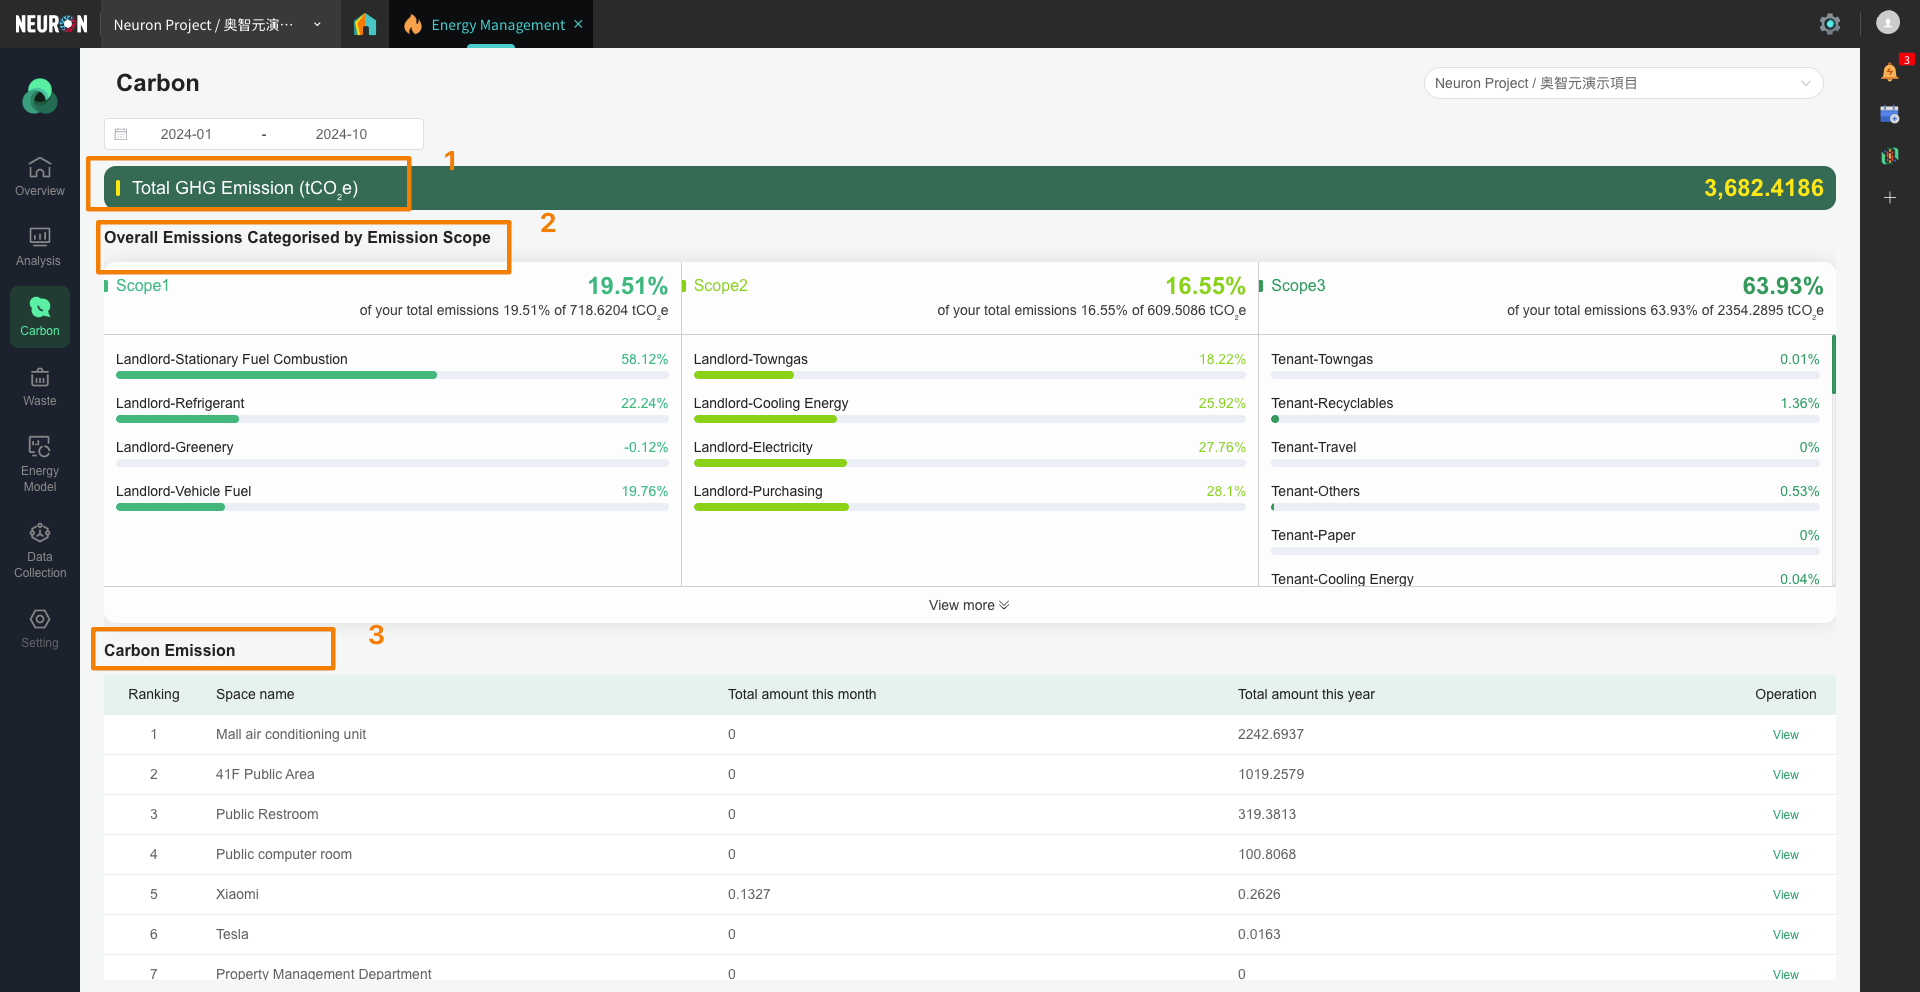Close the Energy Management tab
The height and width of the screenshot is (992, 1920).
(578, 24)
